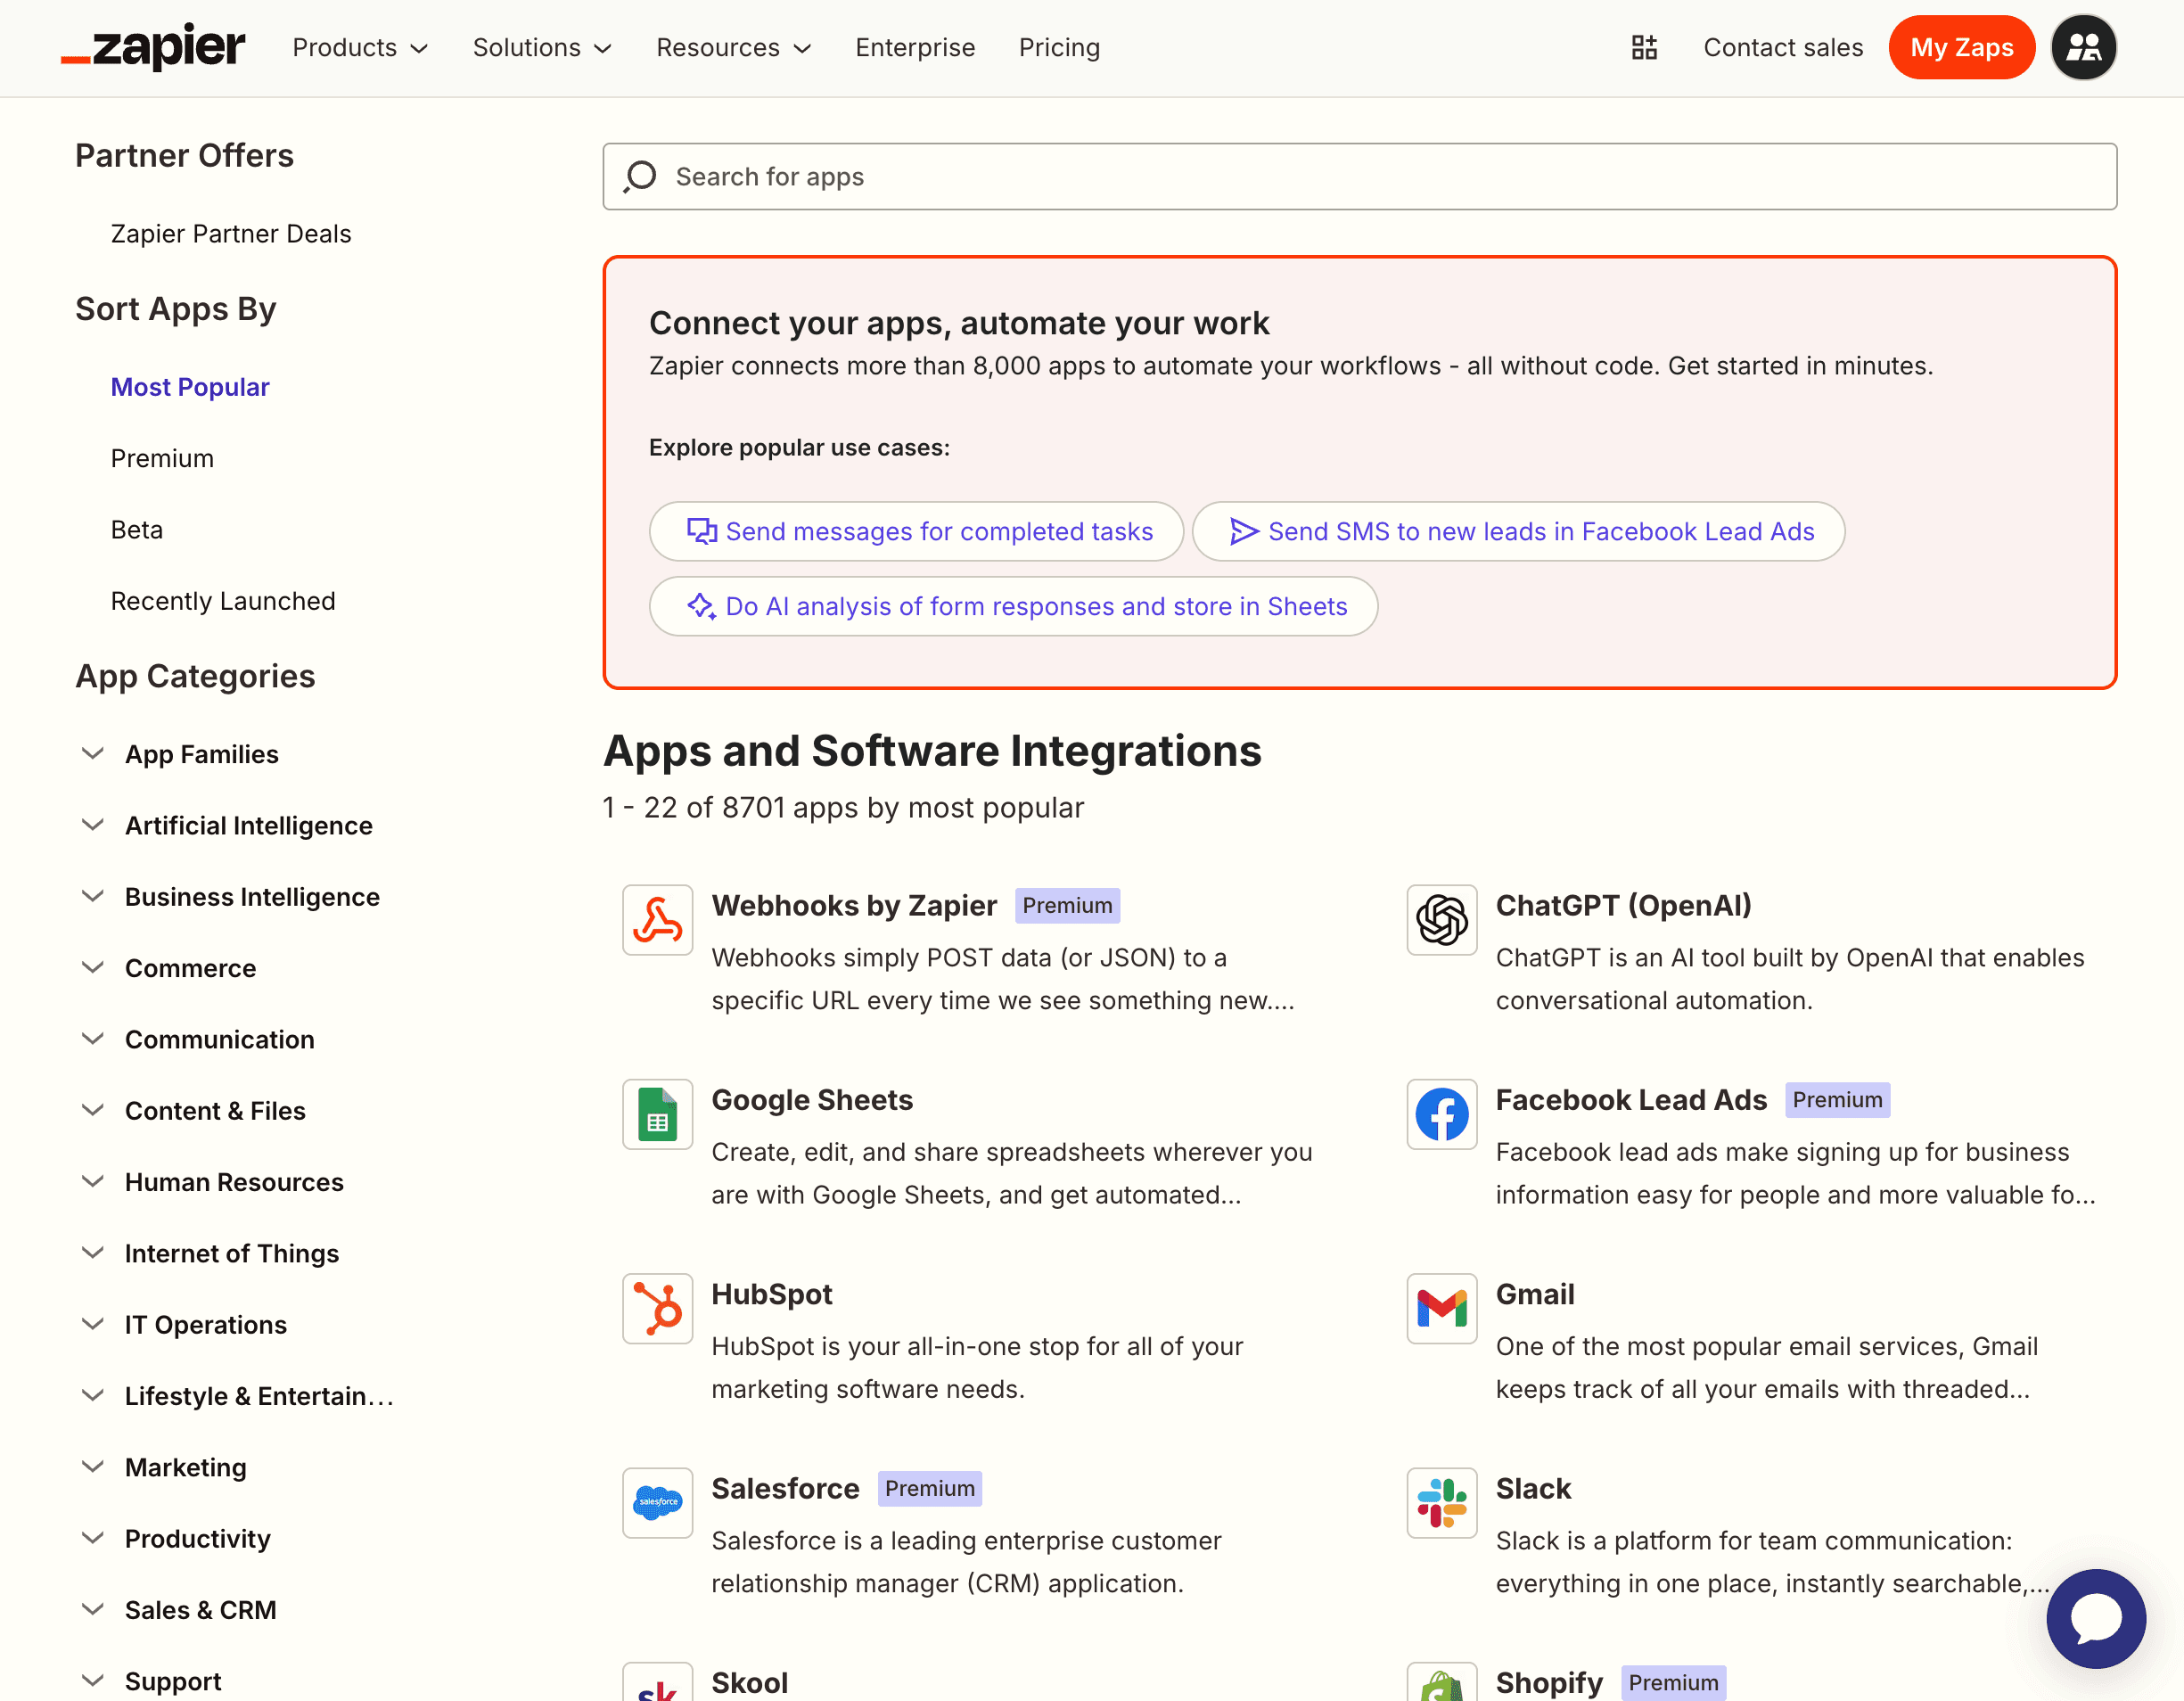Open the apps grid icon in header

tap(1644, 47)
